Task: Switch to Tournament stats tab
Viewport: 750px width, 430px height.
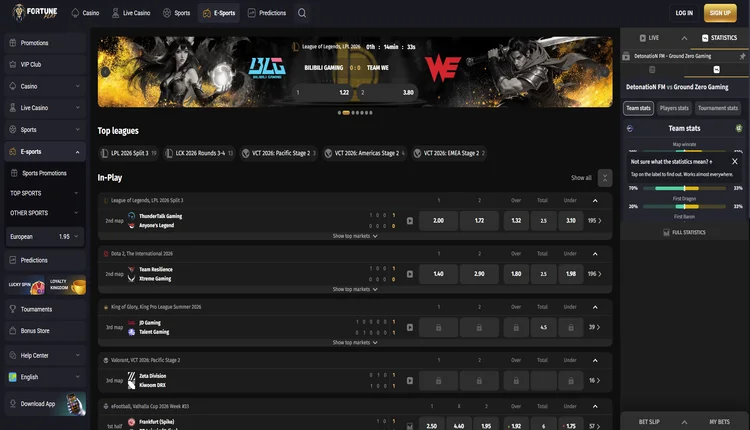Action: tap(717, 108)
